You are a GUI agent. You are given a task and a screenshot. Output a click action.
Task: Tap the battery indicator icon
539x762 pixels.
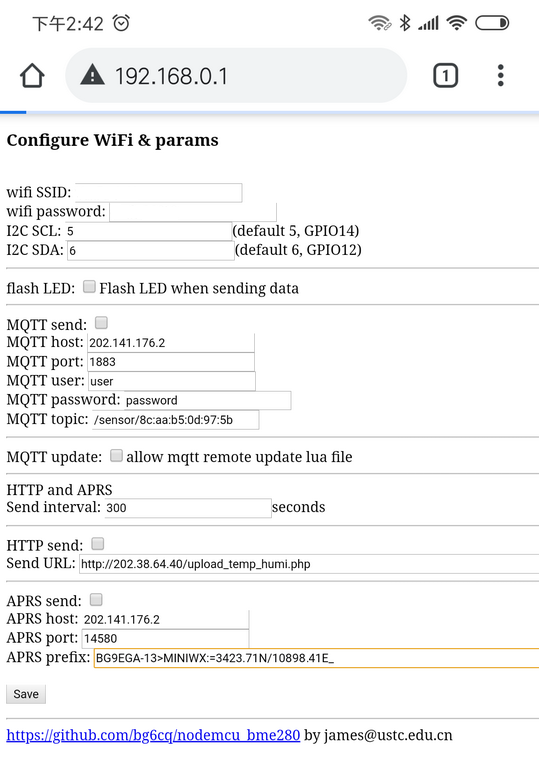click(x=492, y=23)
